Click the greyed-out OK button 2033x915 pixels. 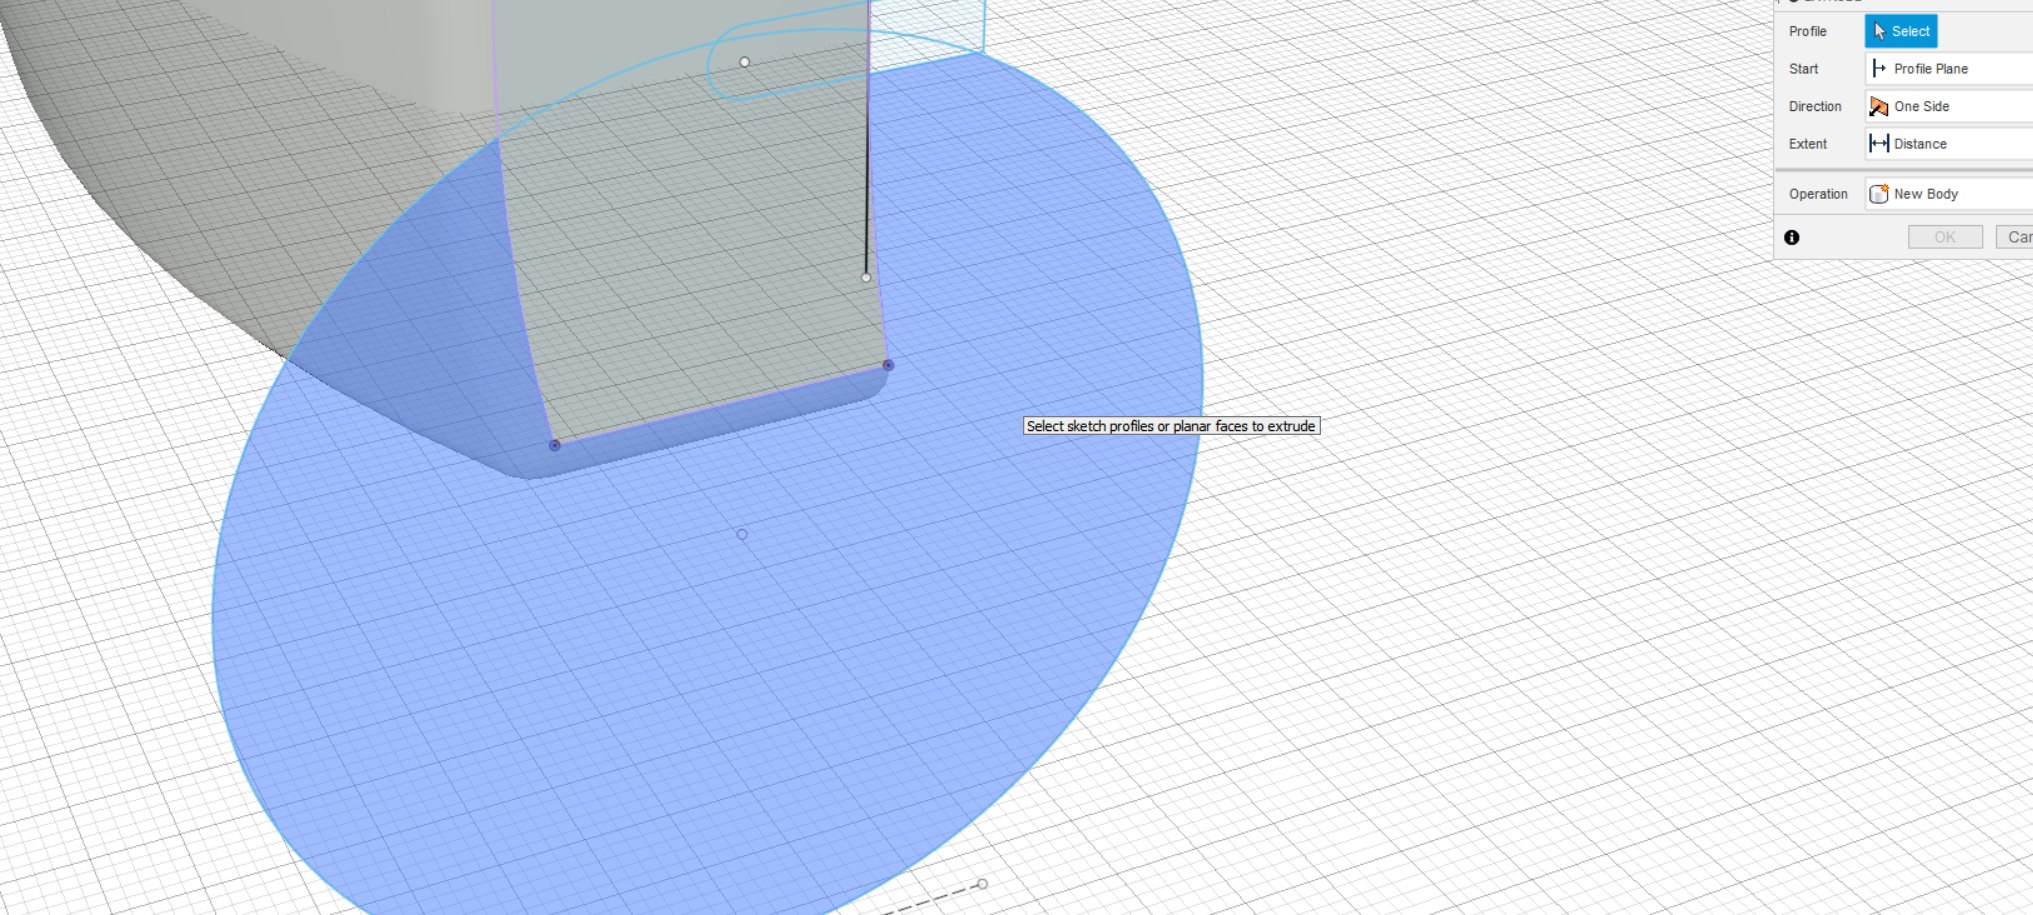click(x=1945, y=237)
